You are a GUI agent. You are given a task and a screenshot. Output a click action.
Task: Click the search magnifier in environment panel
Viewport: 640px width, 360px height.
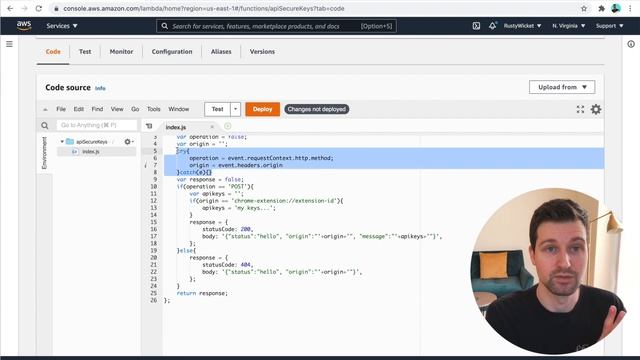[44, 126]
